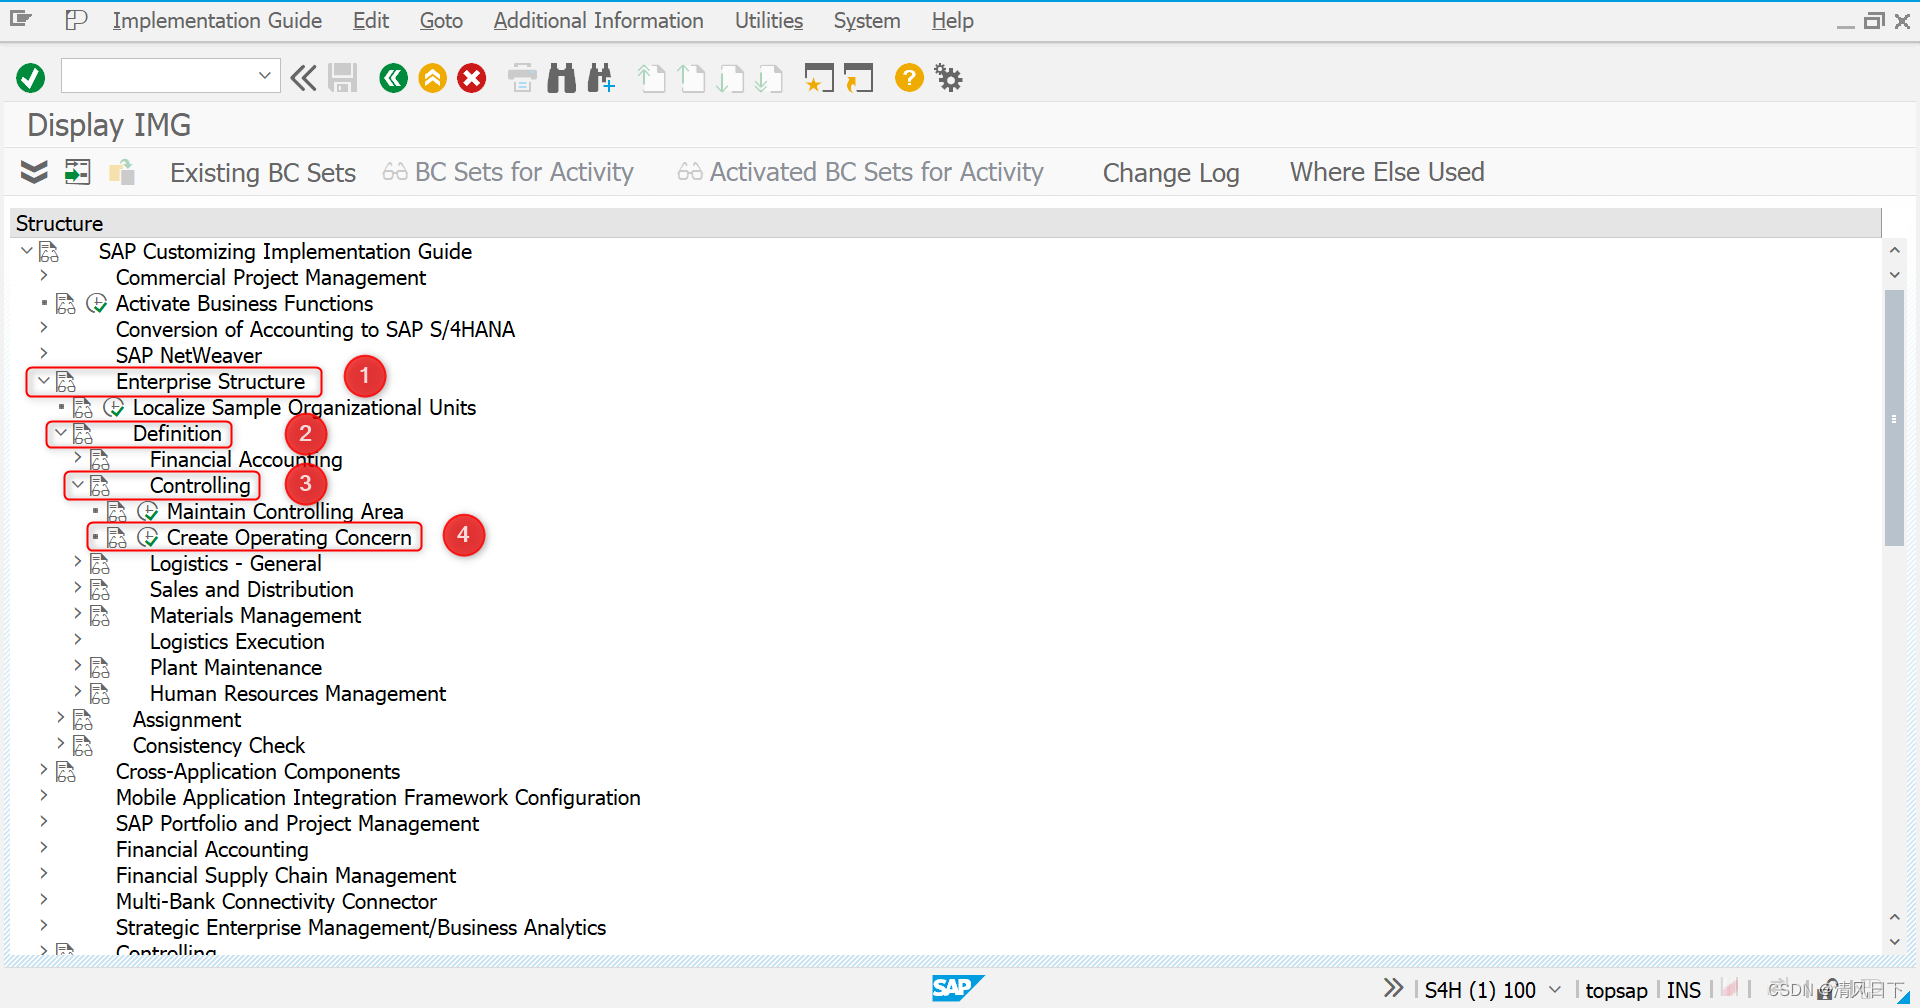
Task: Click the Find binoculars icon
Action: pyautogui.click(x=562, y=77)
